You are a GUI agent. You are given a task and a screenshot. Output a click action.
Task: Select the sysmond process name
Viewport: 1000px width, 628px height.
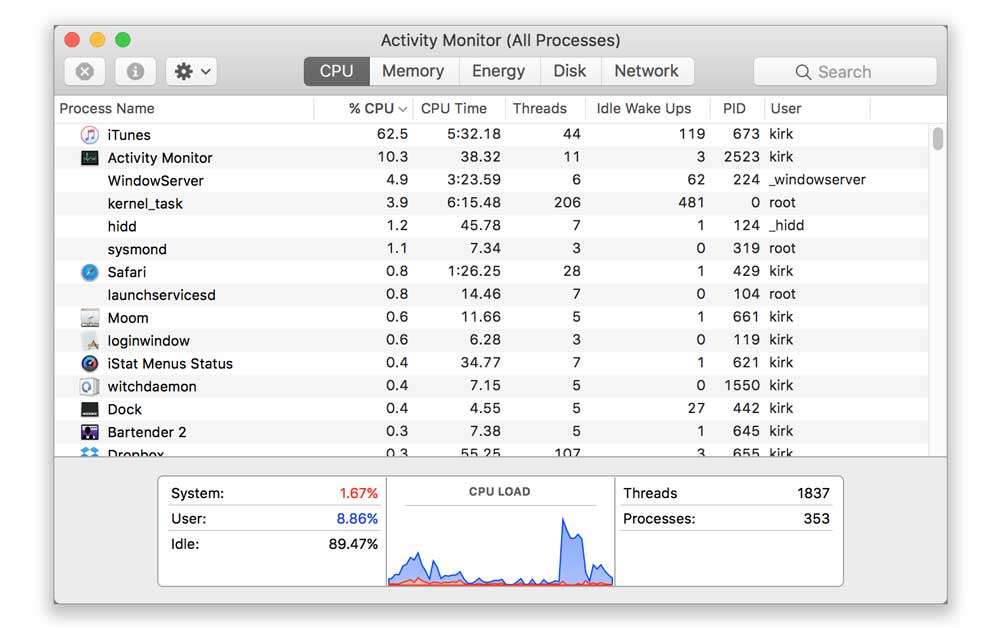pyautogui.click(x=137, y=249)
